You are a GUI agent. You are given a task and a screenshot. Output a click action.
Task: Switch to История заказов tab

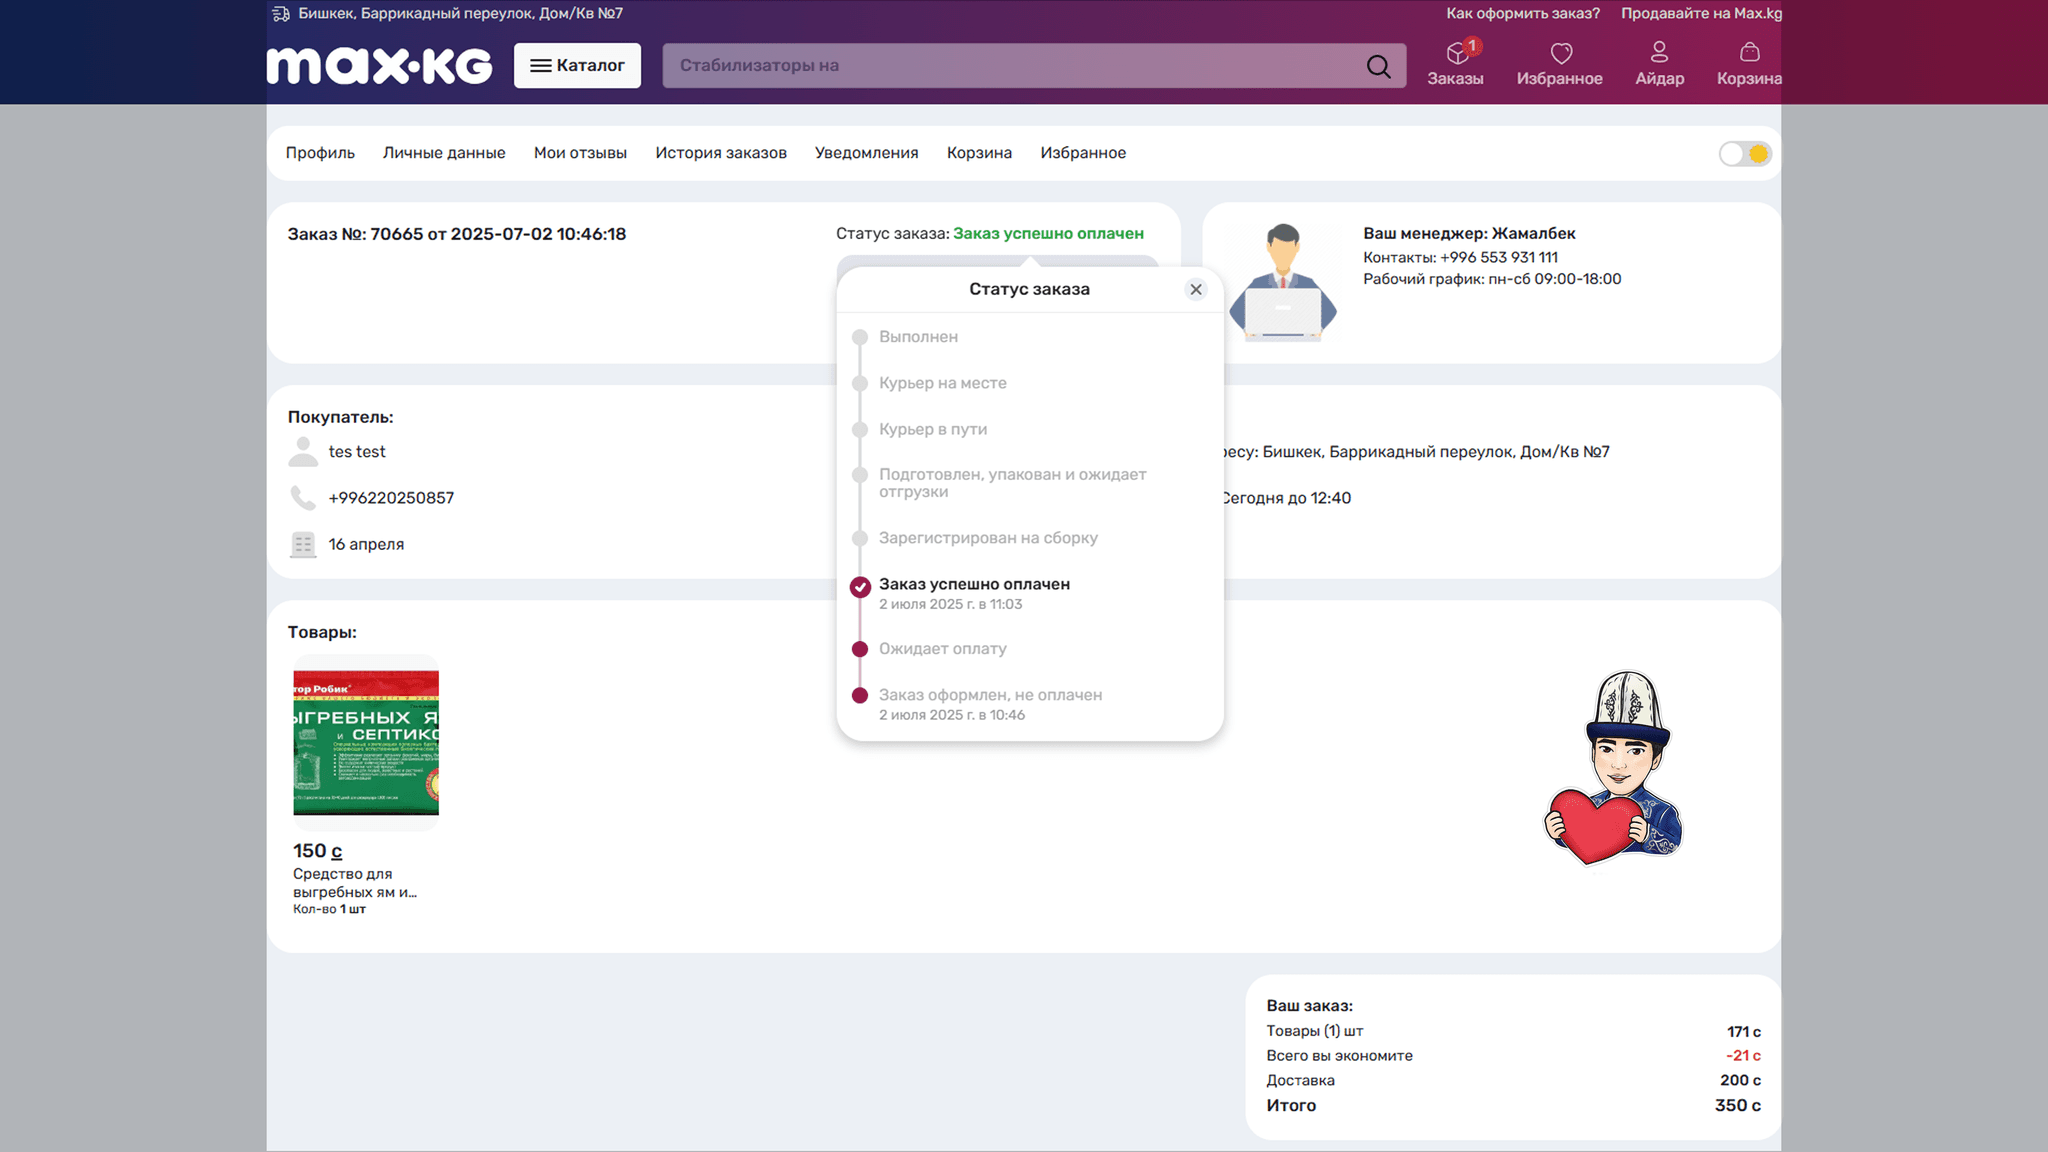720,153
